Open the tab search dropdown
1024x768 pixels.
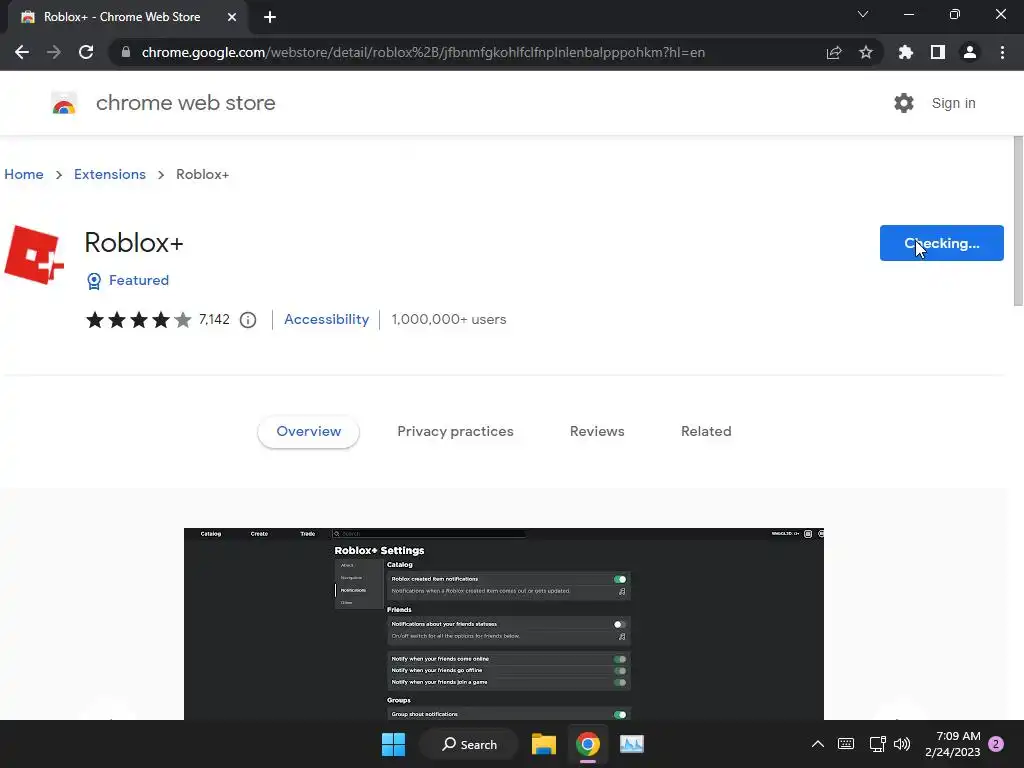click(x=863, y=14)
